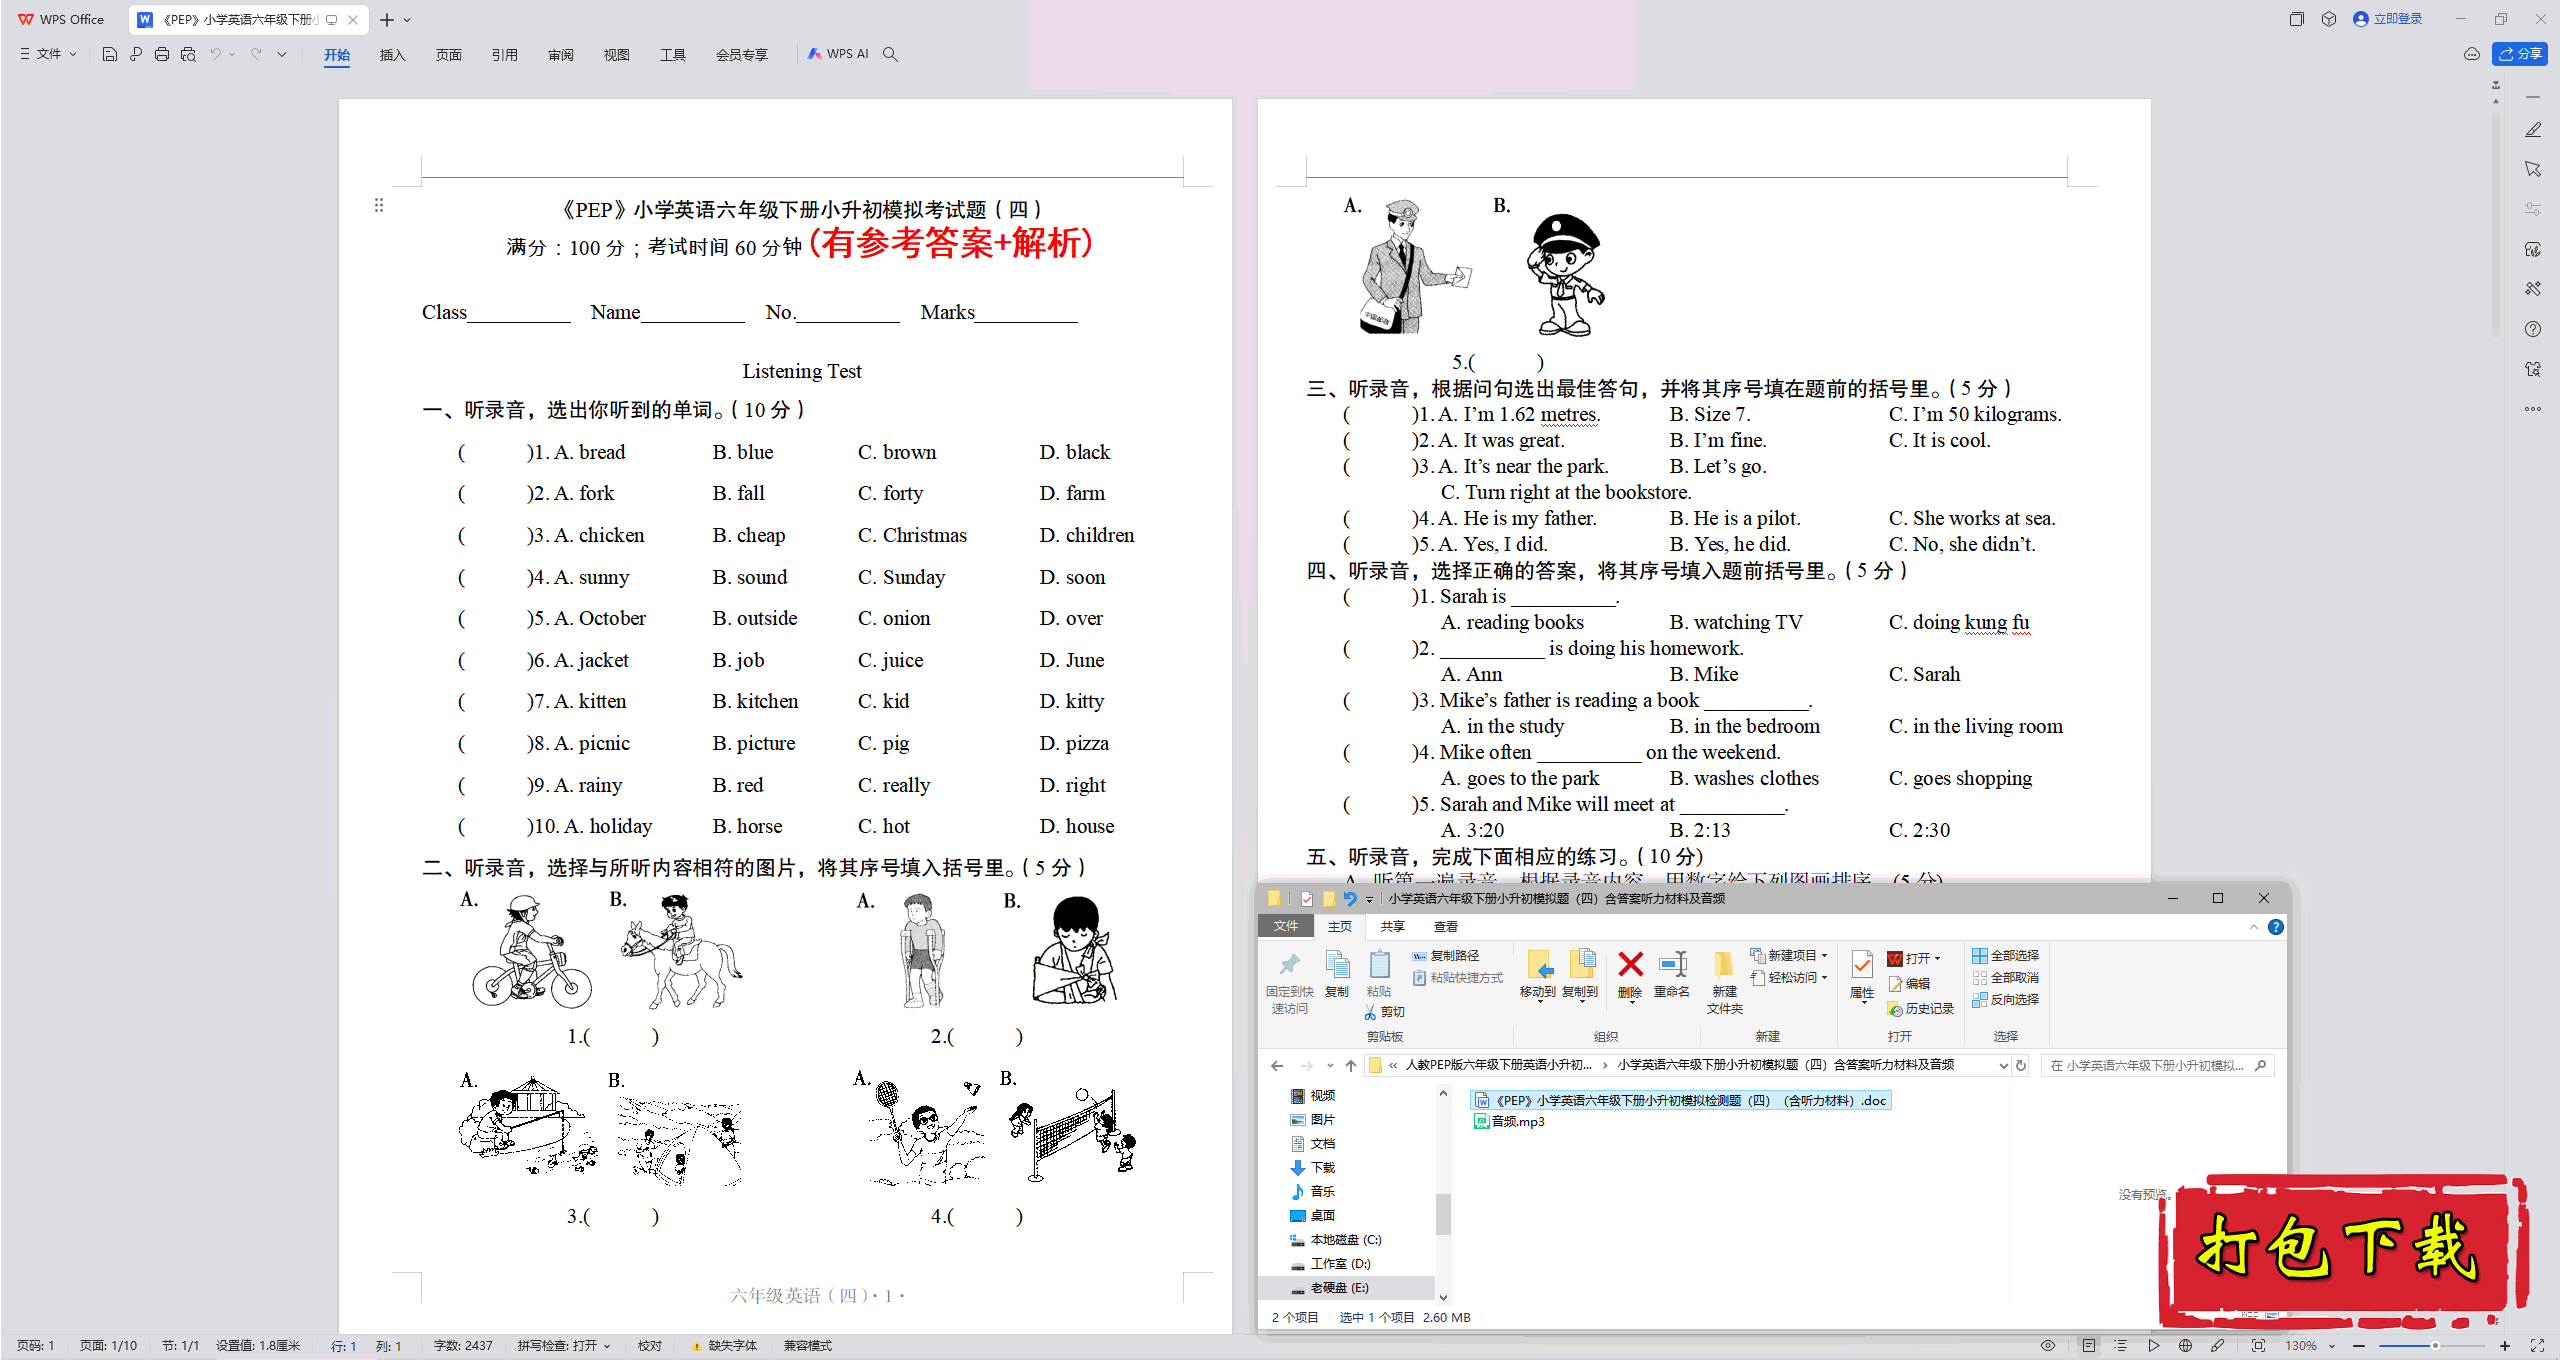Click the WPS AI icon button
The width and height of the screenshot is (2560, 1360).
[835, 54]
